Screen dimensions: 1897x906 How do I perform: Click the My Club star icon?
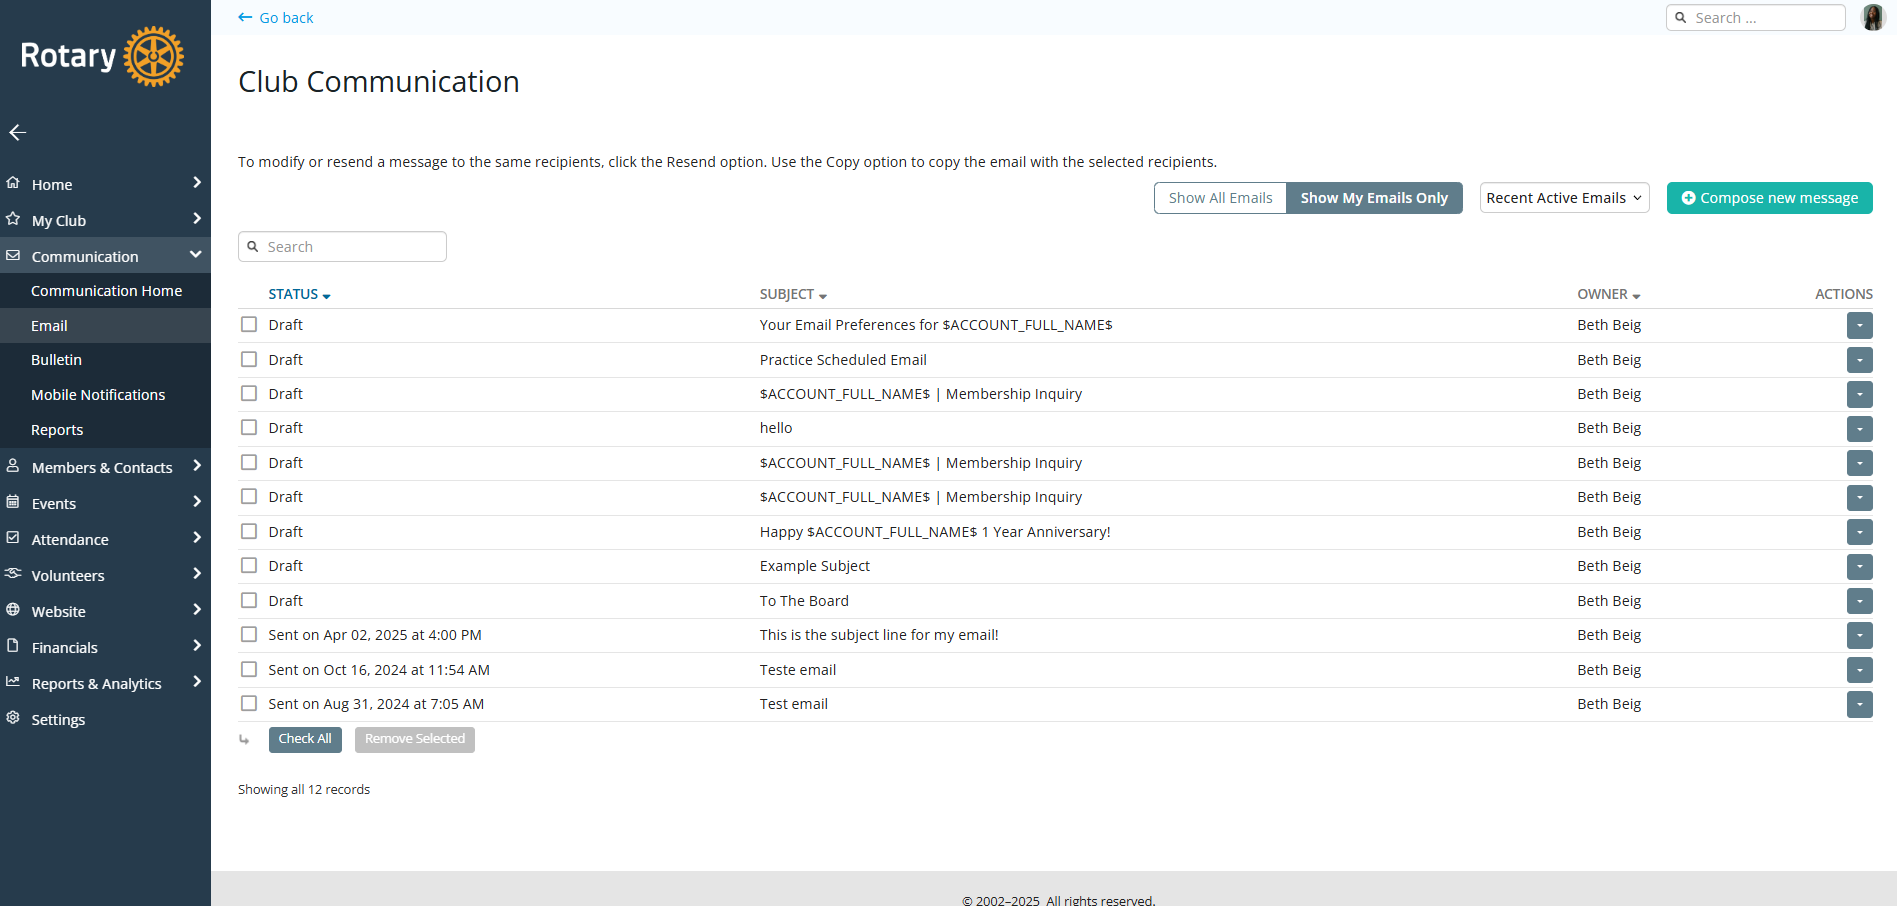pyautogui.click(x=13, y=219)
